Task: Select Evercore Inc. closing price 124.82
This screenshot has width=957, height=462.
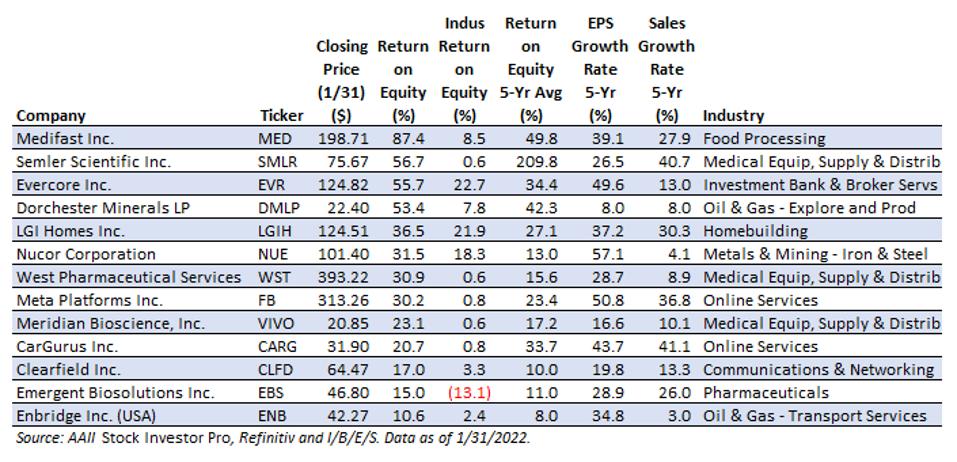Action: point(342,184)
